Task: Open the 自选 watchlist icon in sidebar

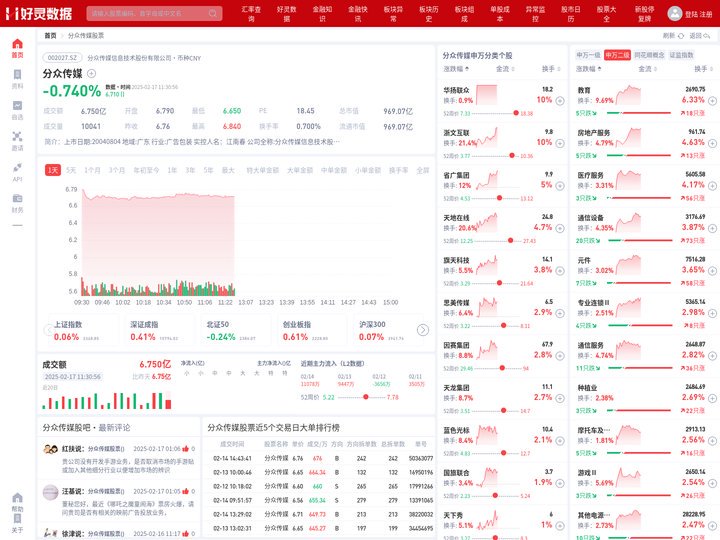Action: (x=17, y=110)
